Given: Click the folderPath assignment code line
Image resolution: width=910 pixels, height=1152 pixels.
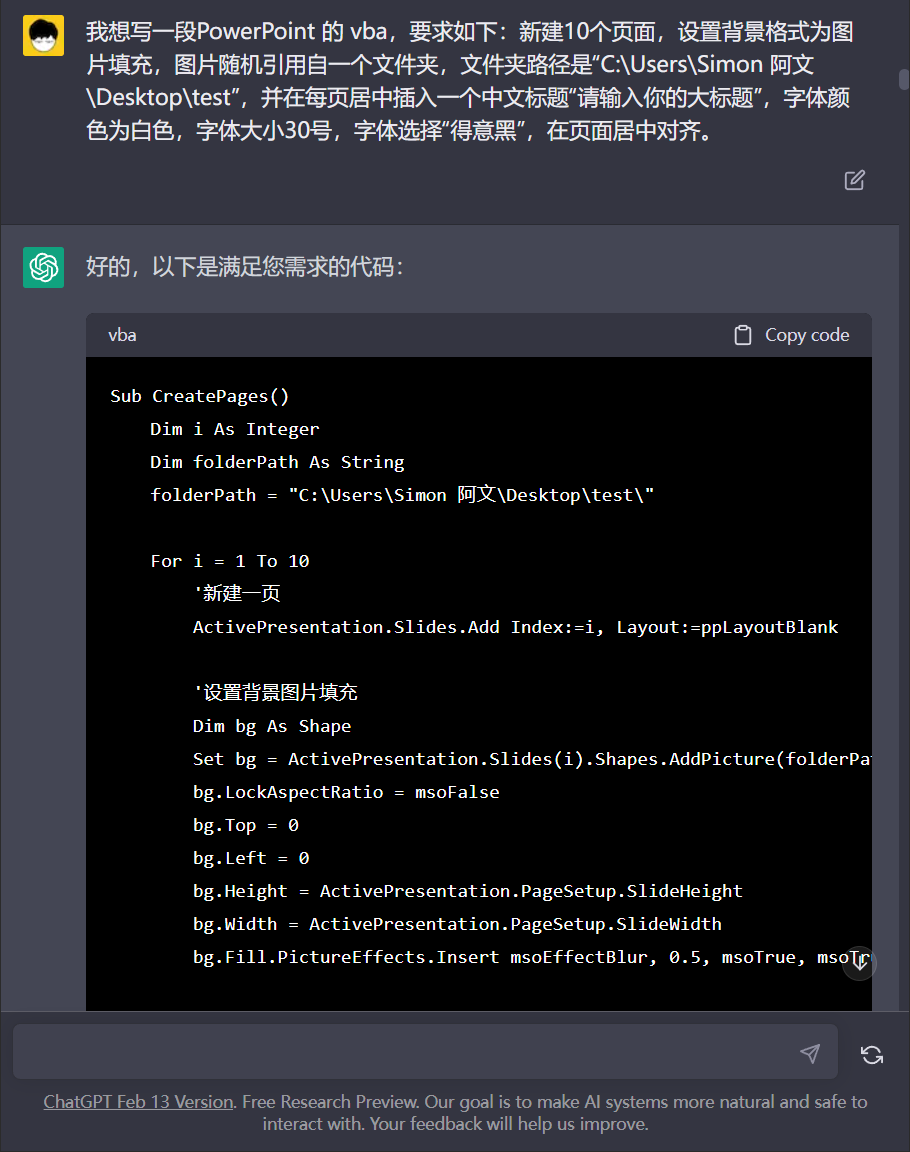Looking at the screenshot, I should click(402, 494).
